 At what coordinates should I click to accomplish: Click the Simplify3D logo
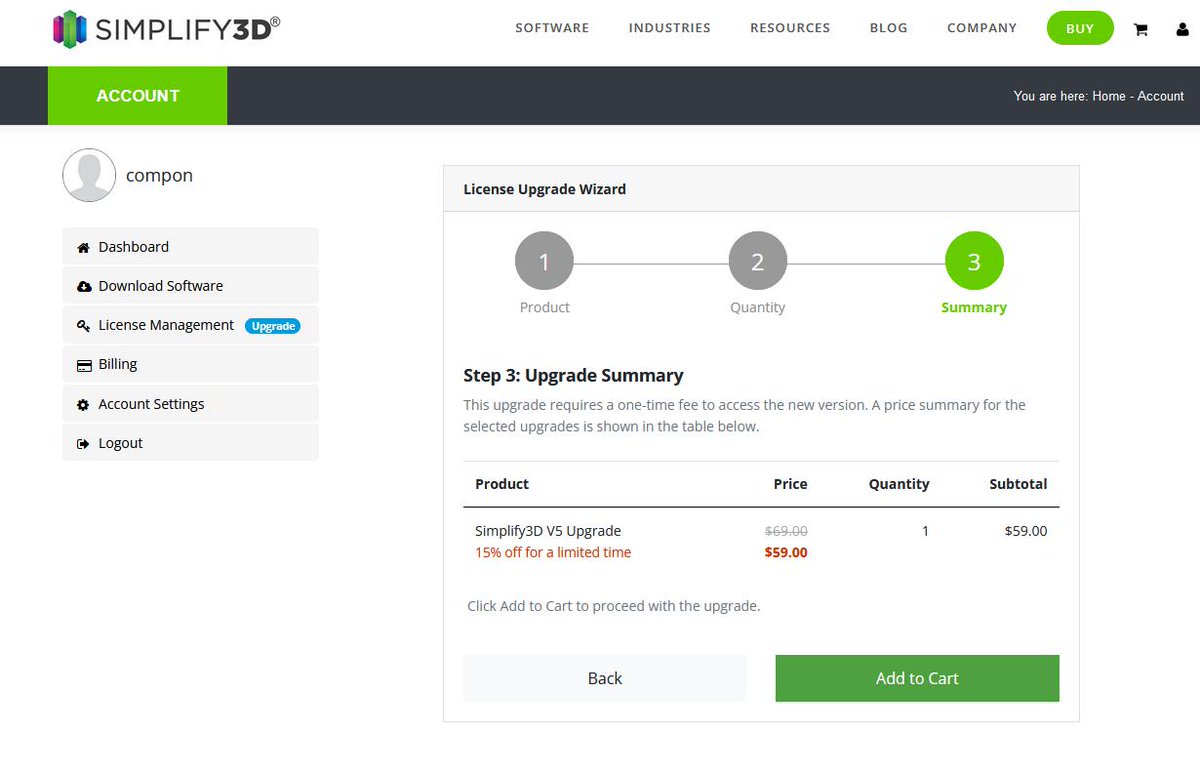[167, 29]
